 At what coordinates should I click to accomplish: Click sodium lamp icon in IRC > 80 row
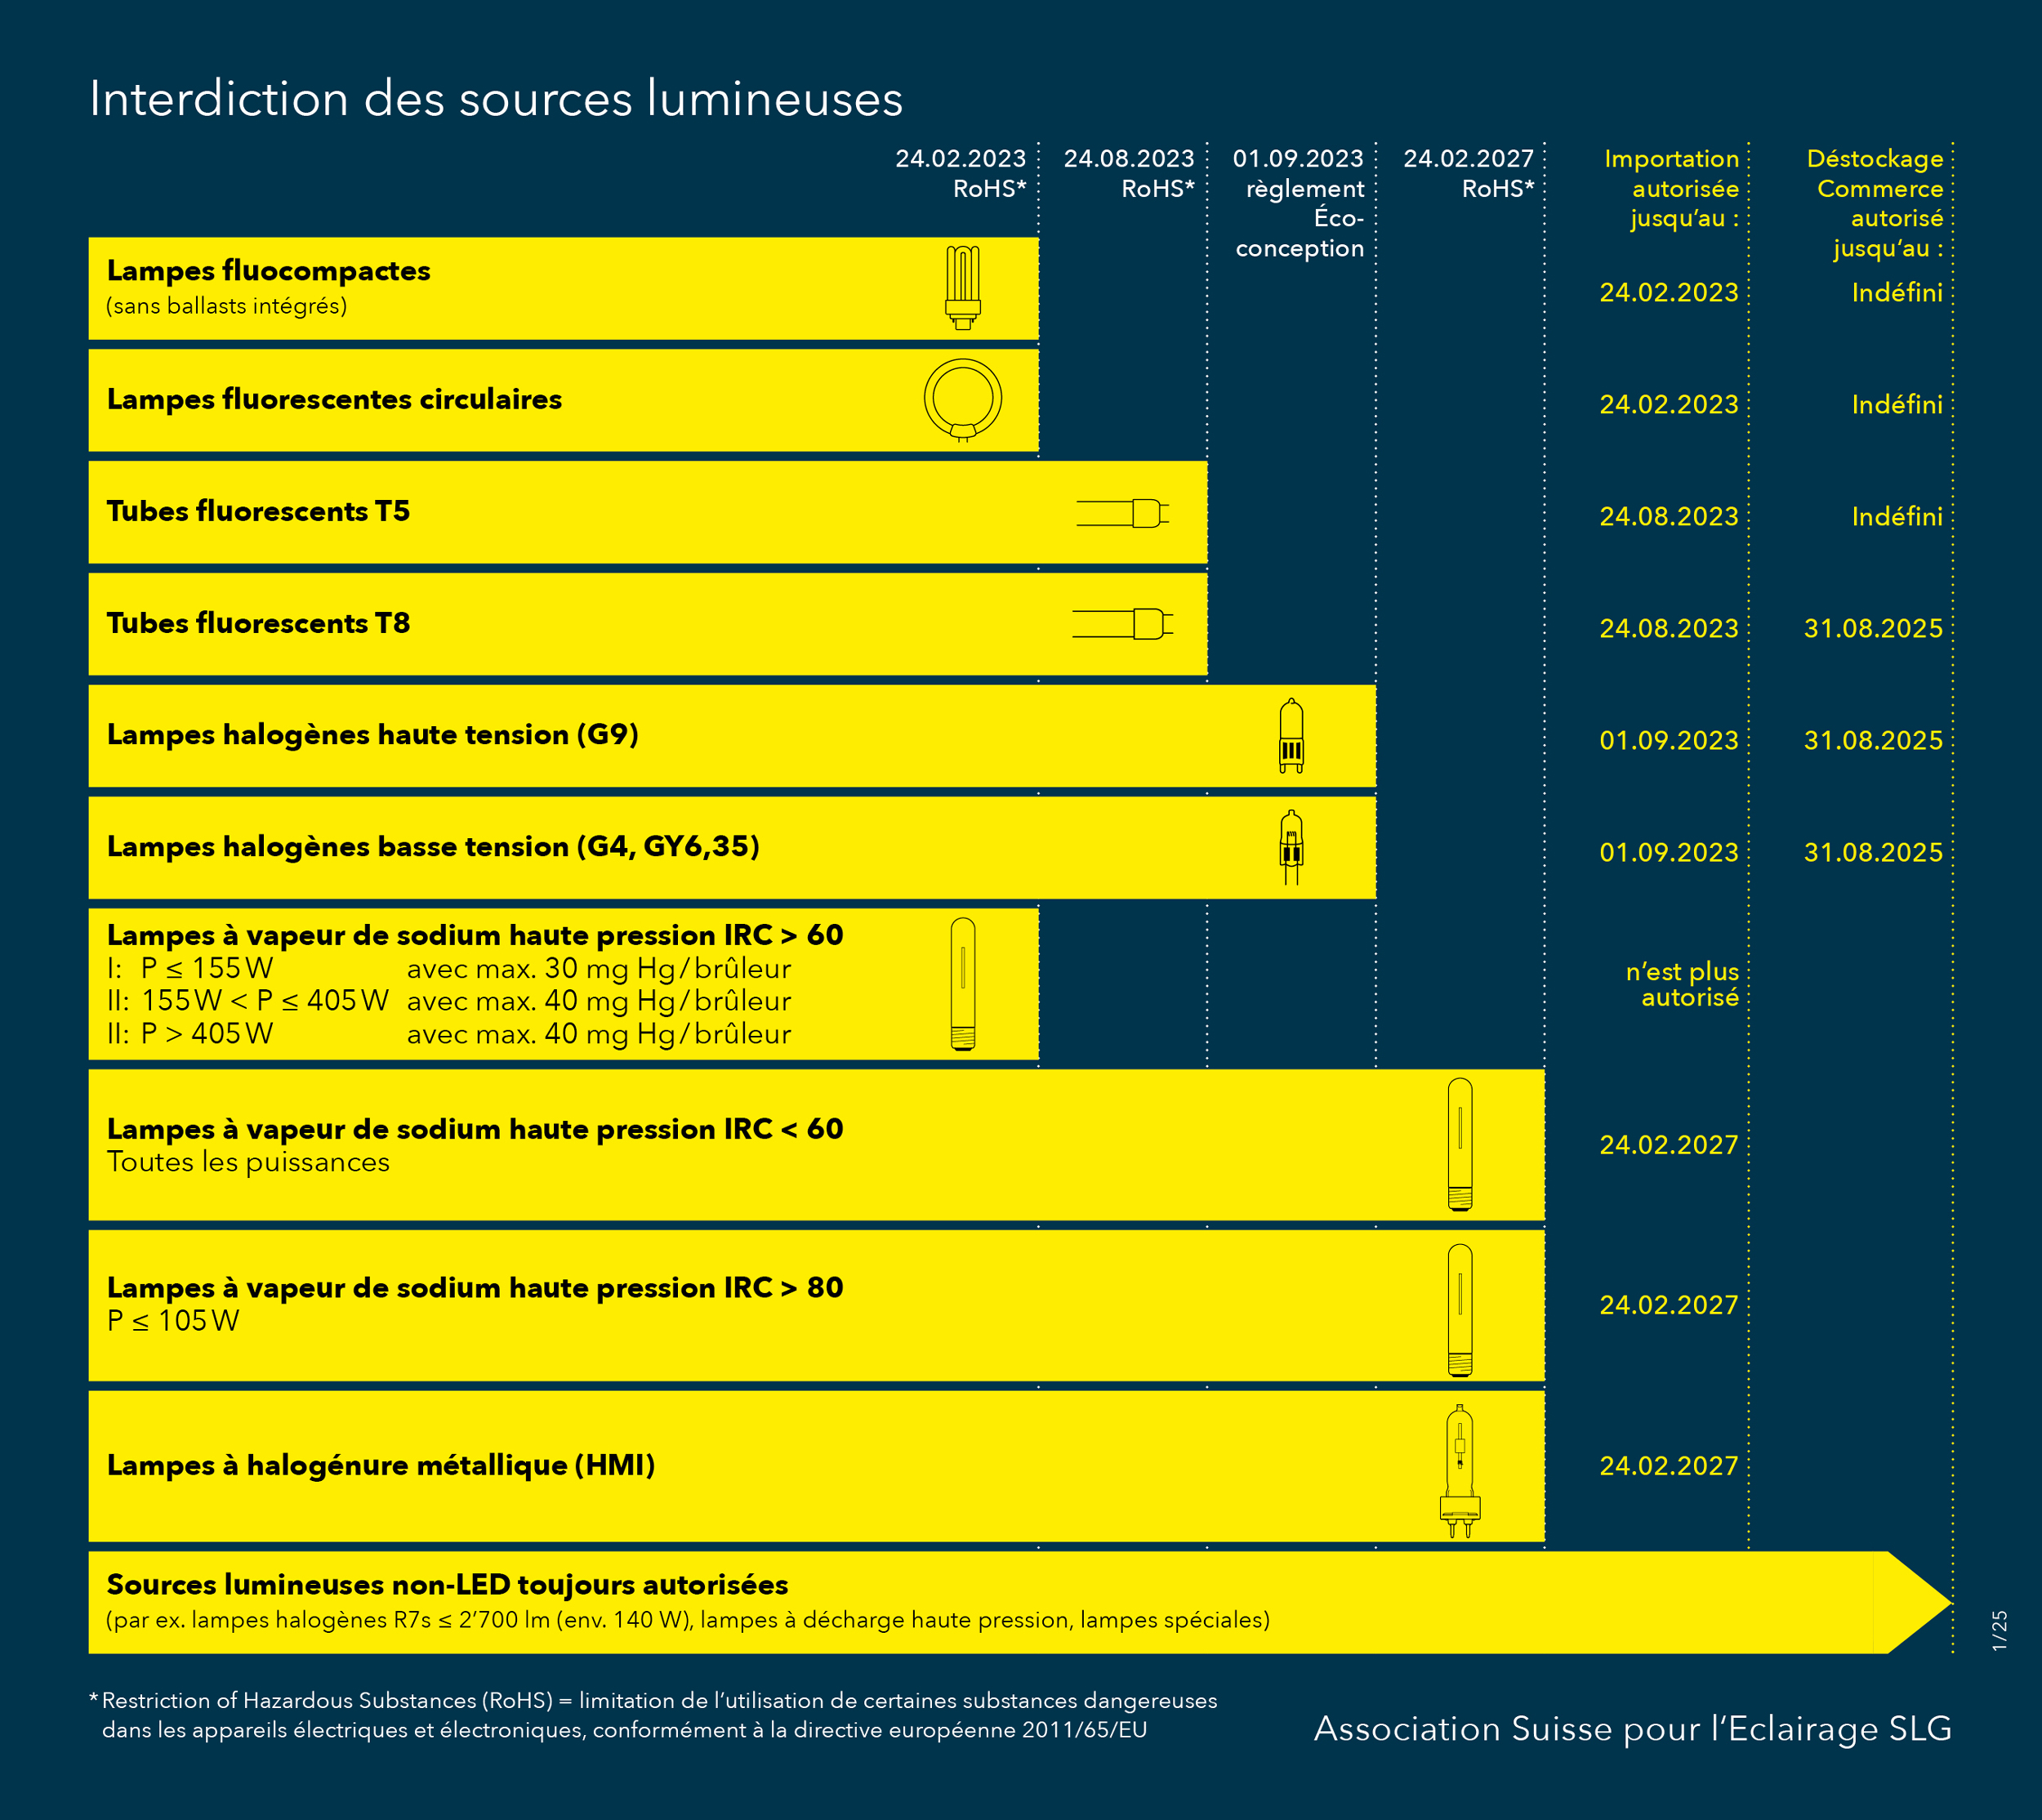[1459, 1309]
